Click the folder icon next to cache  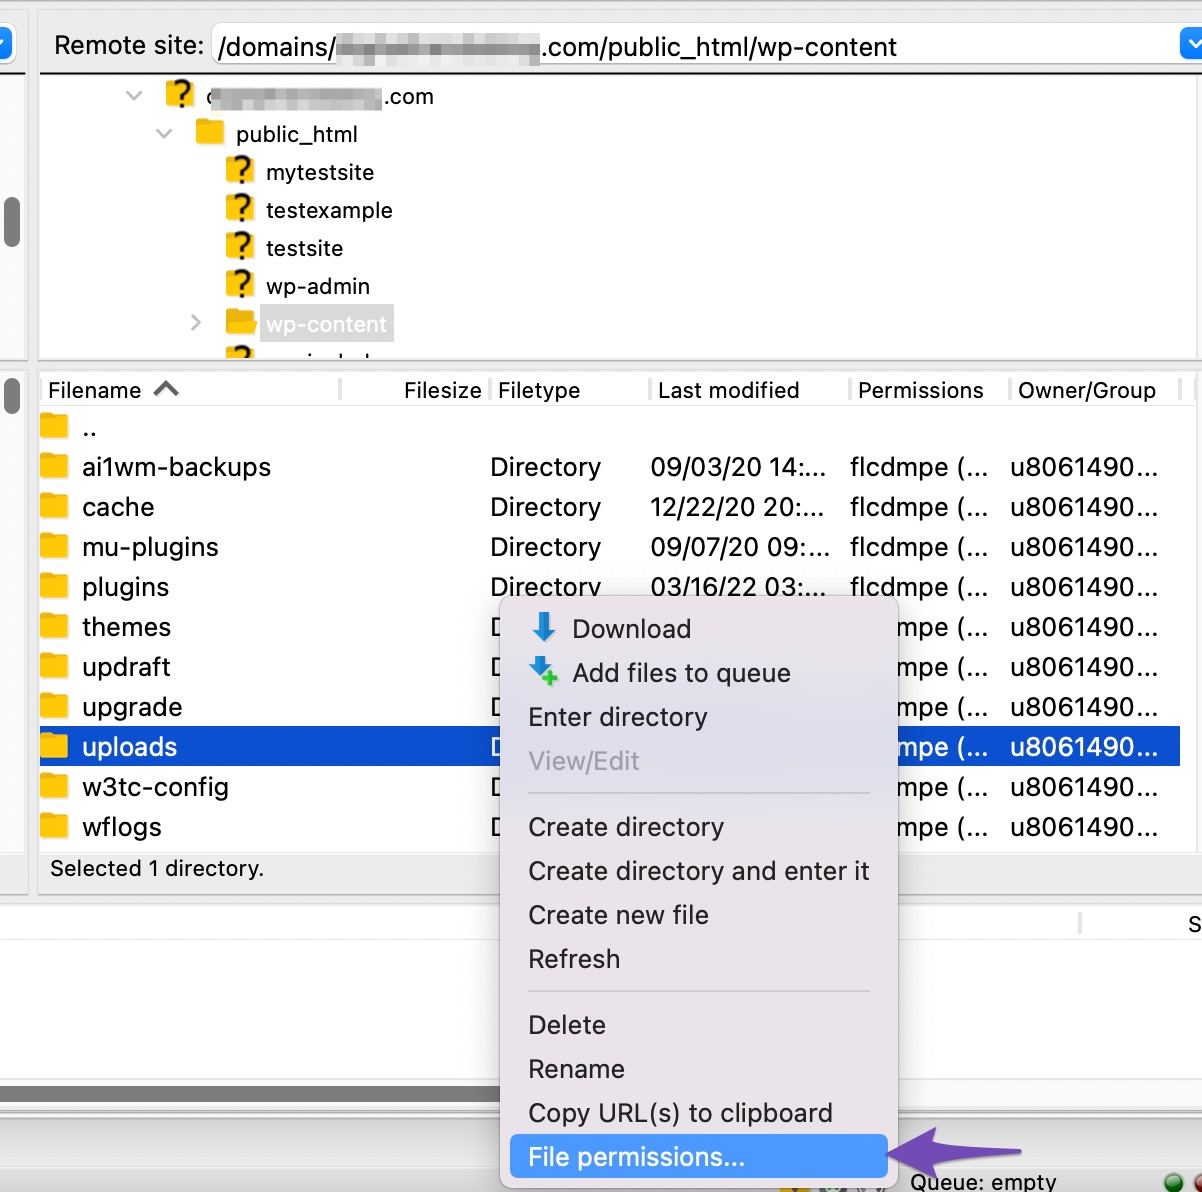click(x=54, y=505)
